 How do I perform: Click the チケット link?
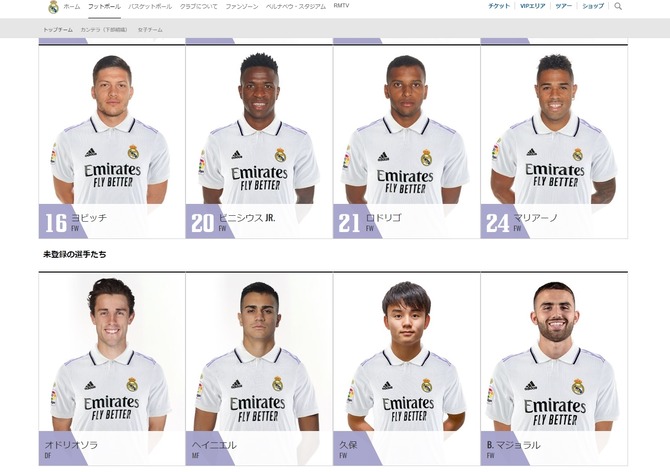pos(499,6)
